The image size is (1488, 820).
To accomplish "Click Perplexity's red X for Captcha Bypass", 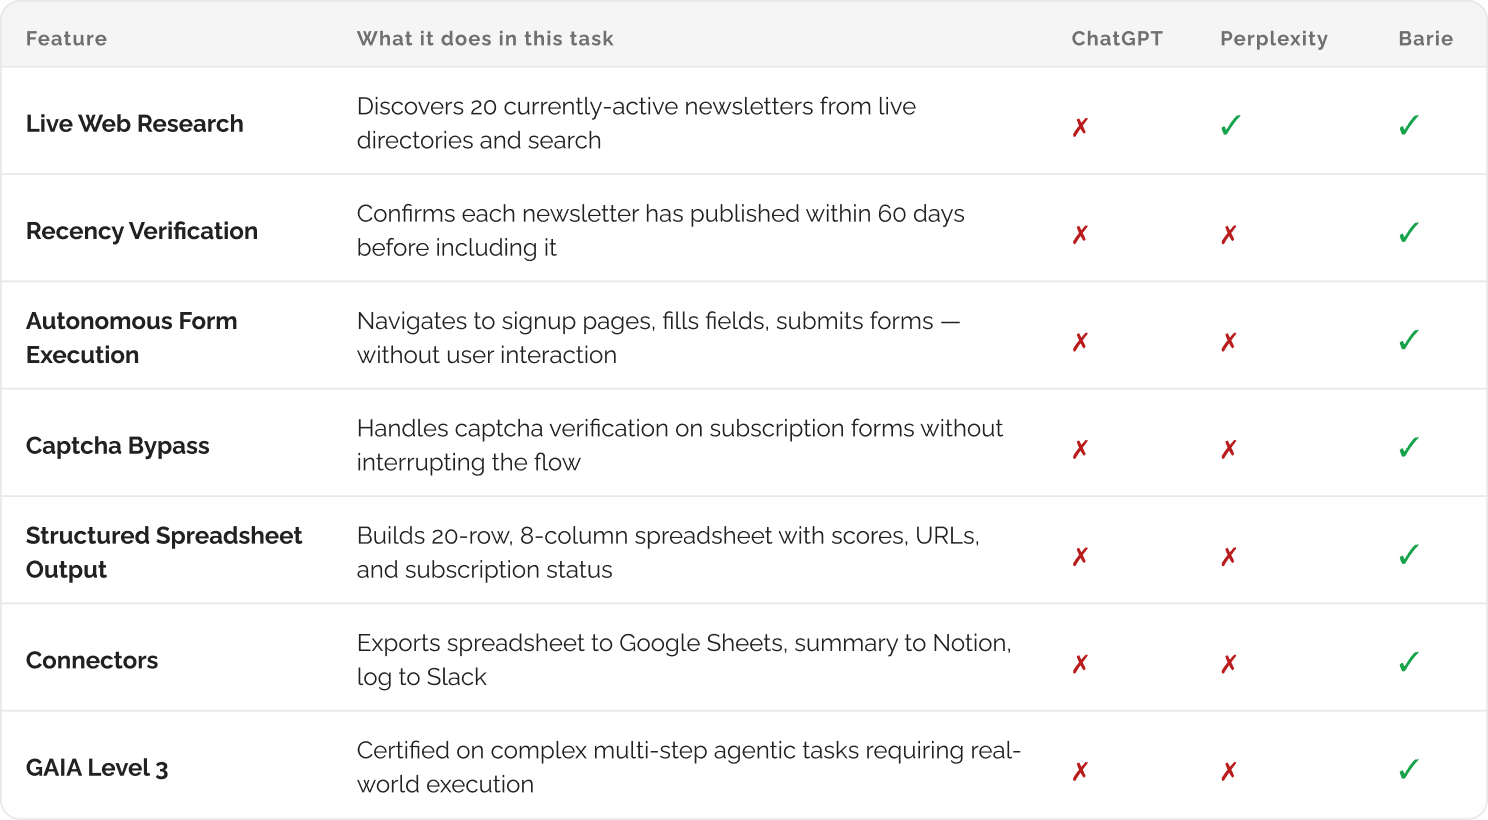I will pyautogui.click(x=1229, y=450).
